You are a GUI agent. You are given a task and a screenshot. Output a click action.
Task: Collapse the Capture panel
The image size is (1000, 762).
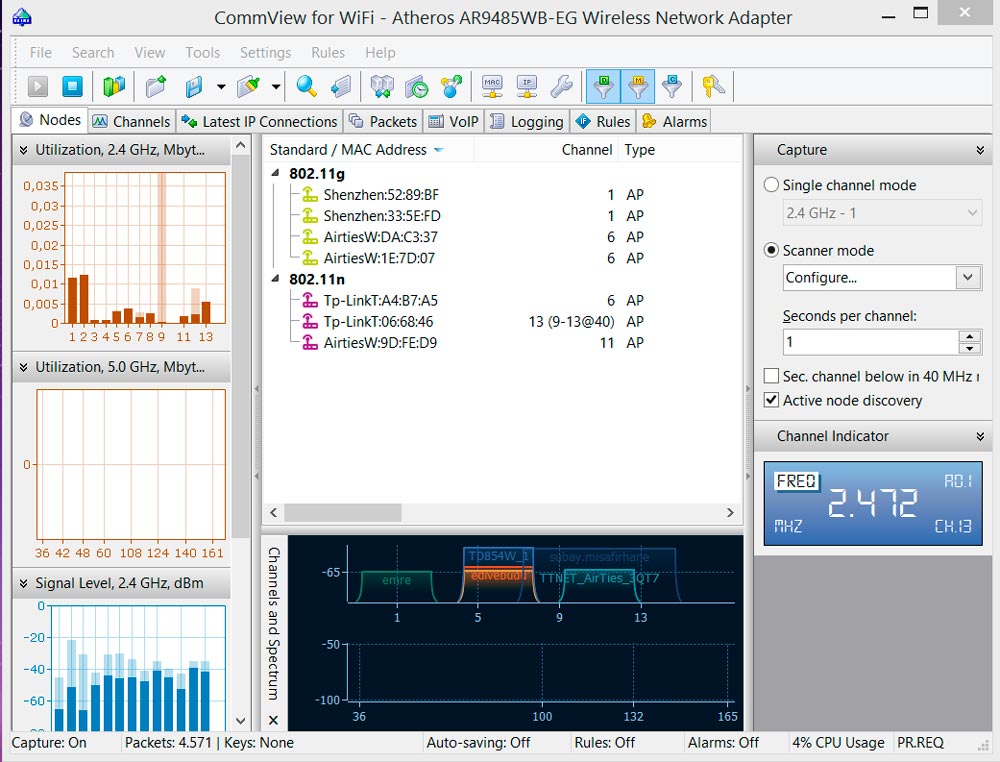coord(980,150)
